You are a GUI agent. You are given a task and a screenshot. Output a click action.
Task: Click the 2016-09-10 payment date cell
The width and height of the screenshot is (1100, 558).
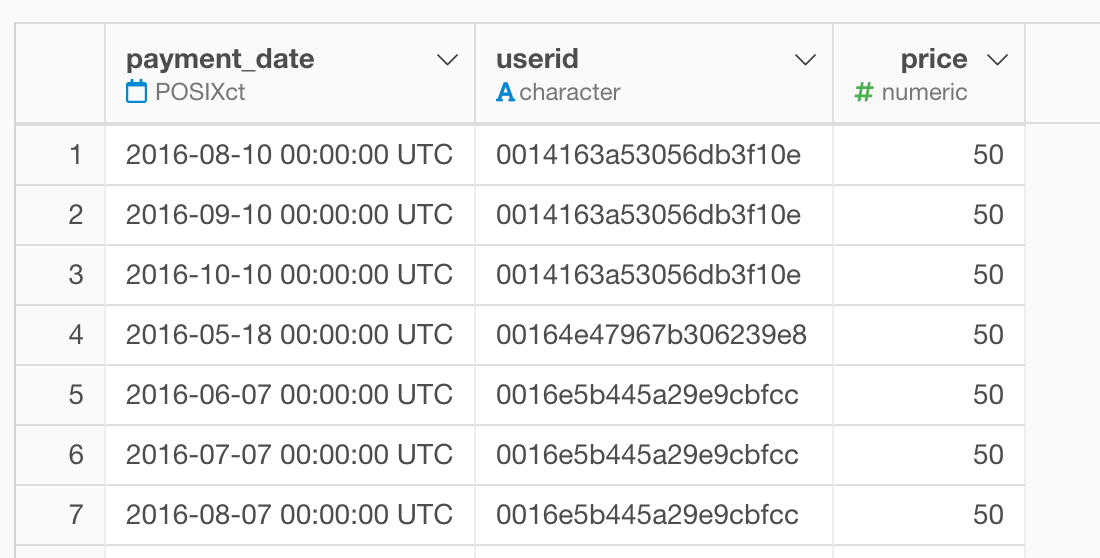pos(290,215)
